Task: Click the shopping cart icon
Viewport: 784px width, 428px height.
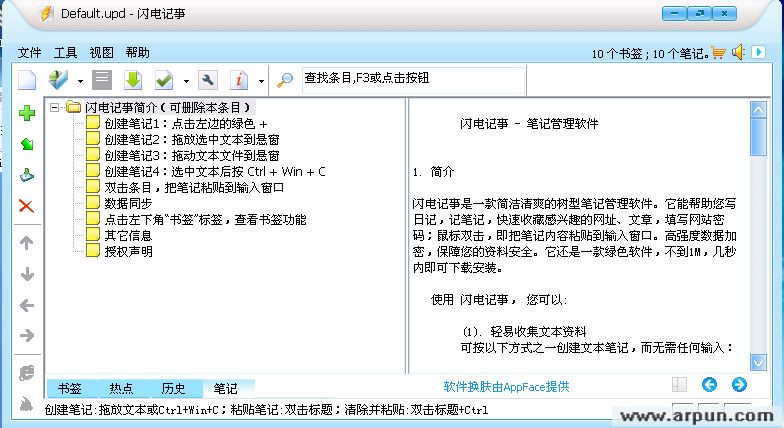Action: coord(718,52)
